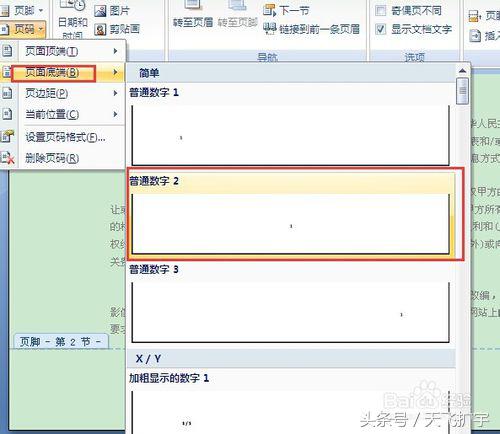
Task: Expand submenu arrow for 当前位置
Action: click(x=115, y=114)
